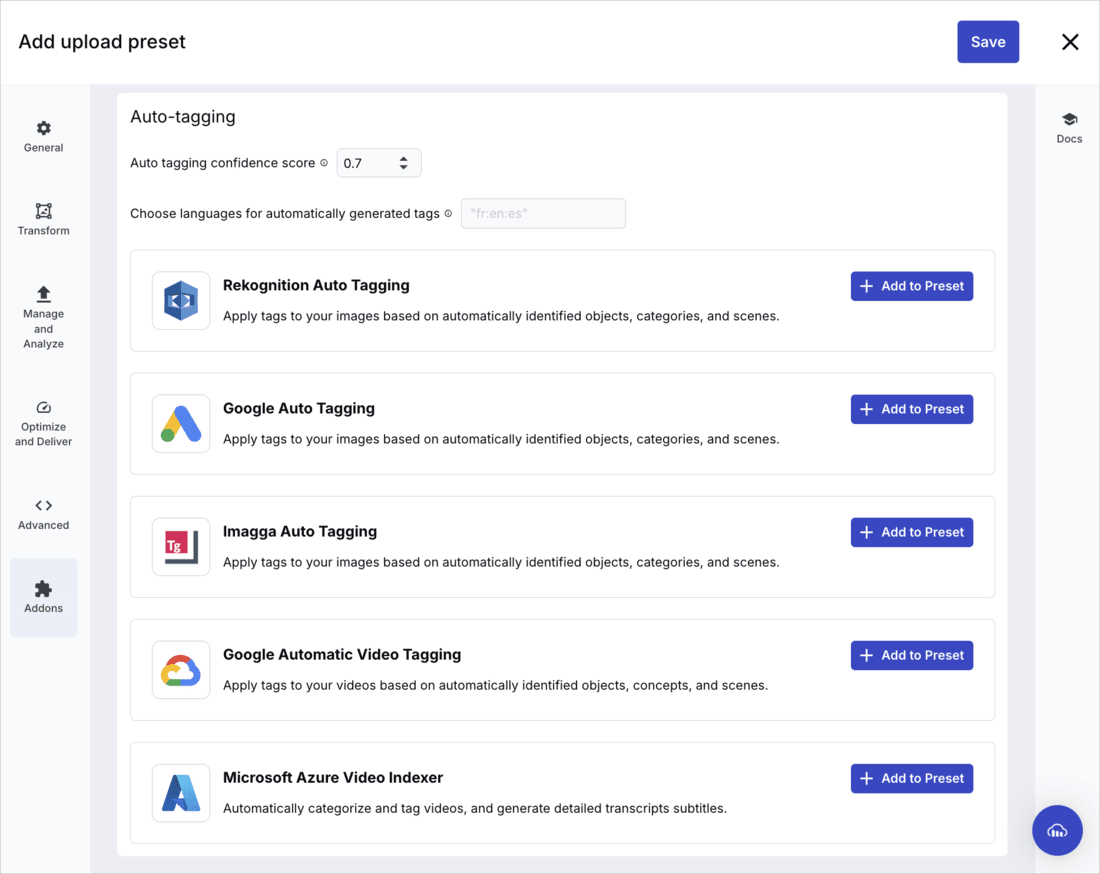Click the Microsoft Azure logo icon
The width and height of the screenshot is (1100, 874).
181,793
